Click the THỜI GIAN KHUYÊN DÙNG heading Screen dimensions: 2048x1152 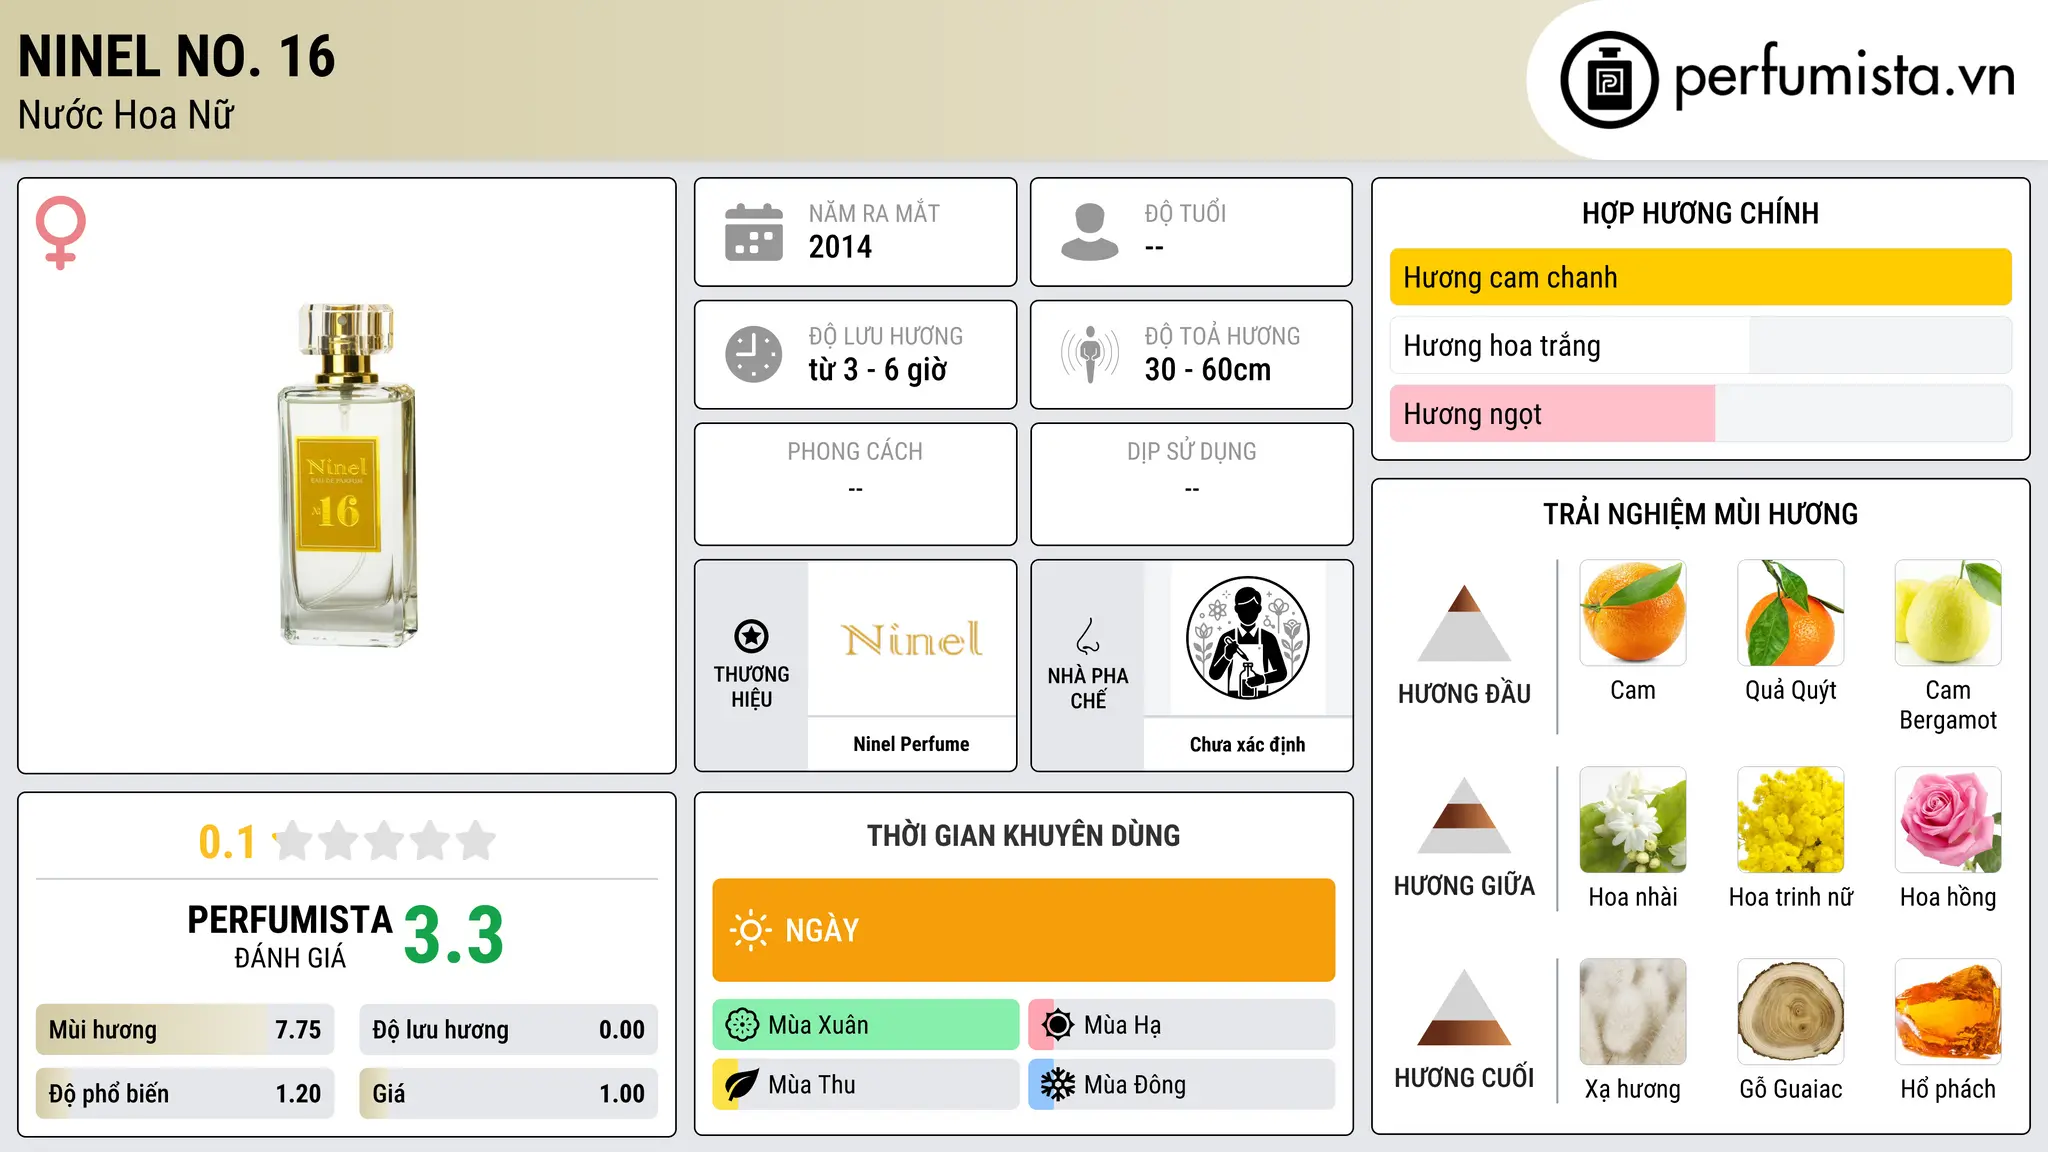[x=1023, y=835]
